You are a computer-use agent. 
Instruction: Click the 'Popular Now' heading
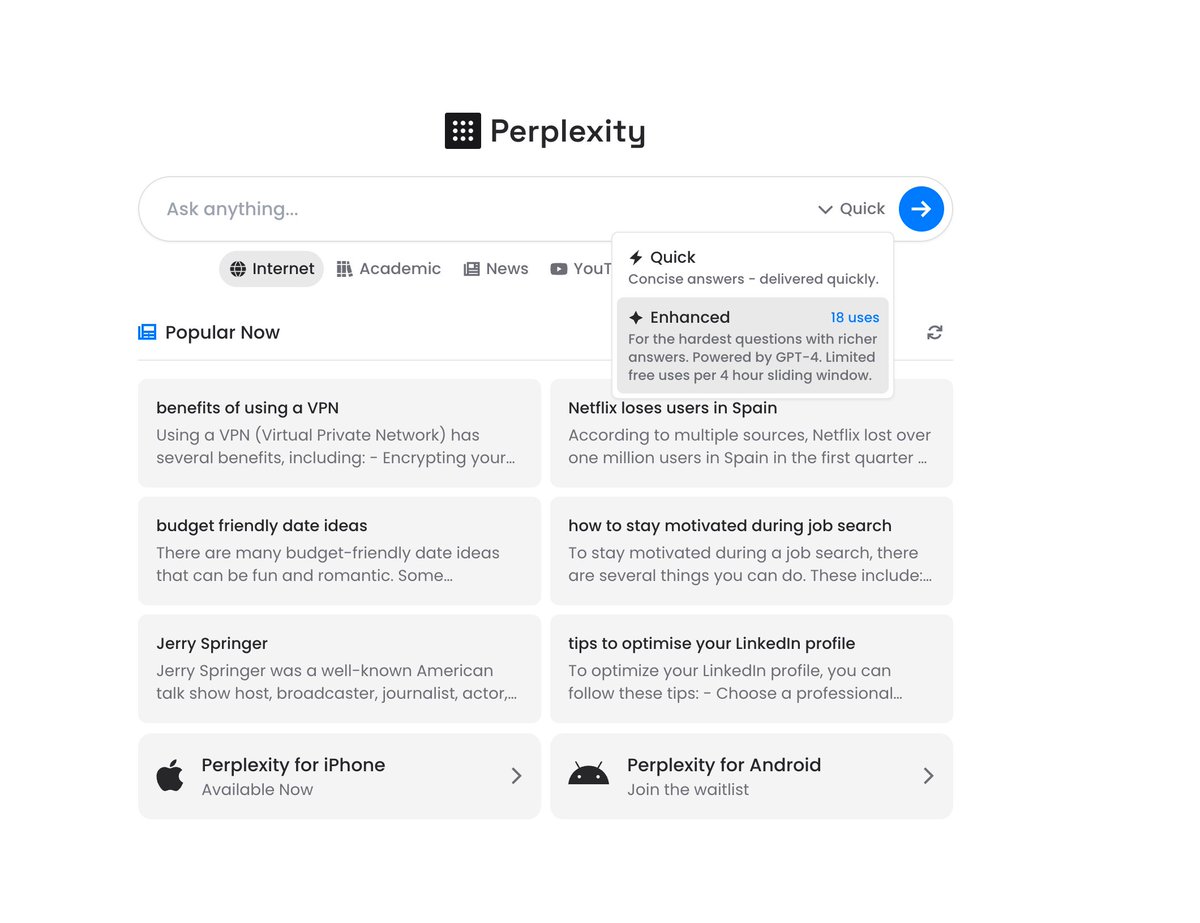222,333
